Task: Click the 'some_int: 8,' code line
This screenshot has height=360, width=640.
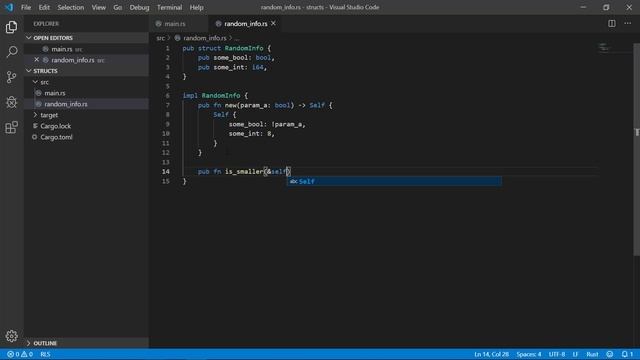Action: (x=251, y=133)
